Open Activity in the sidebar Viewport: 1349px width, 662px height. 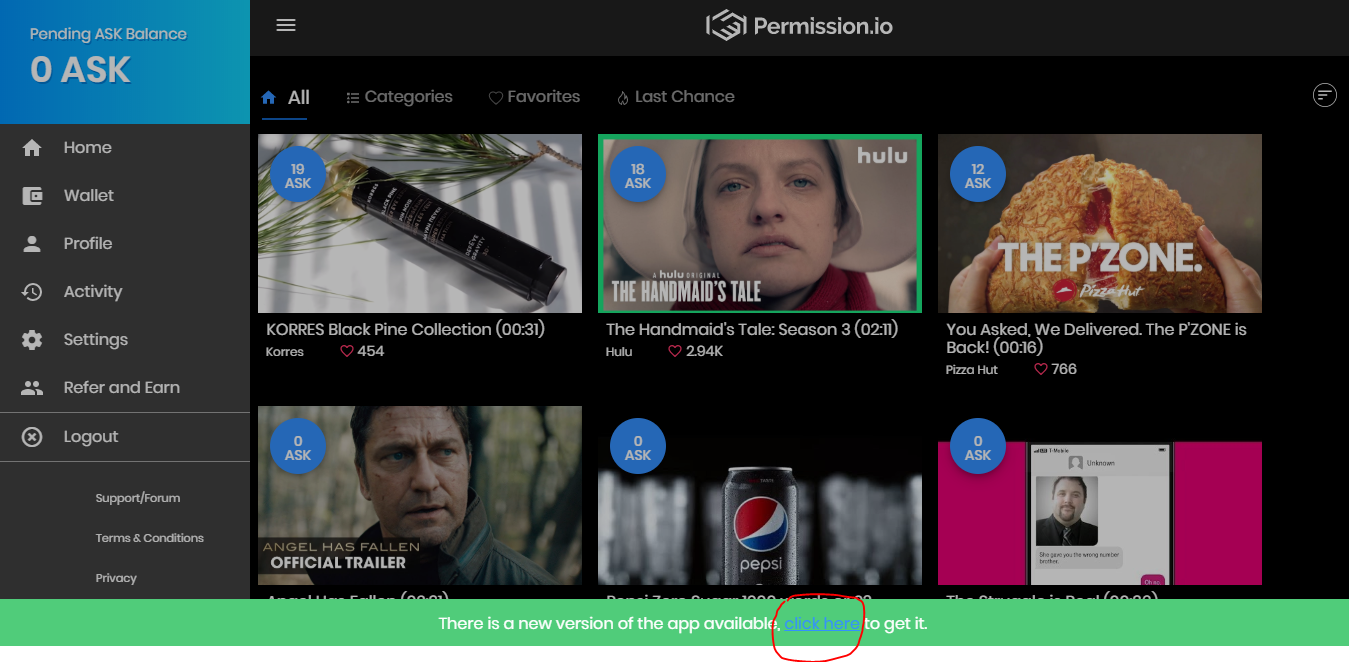pos(125,292)
